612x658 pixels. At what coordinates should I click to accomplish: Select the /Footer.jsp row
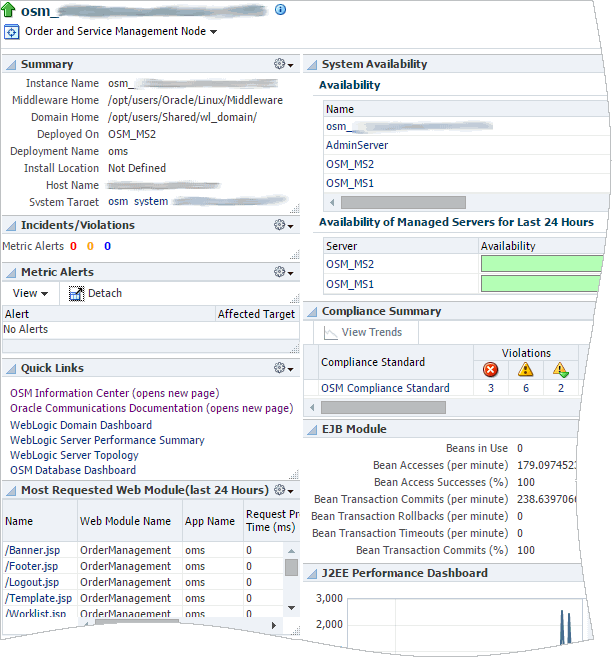point(144,566)
